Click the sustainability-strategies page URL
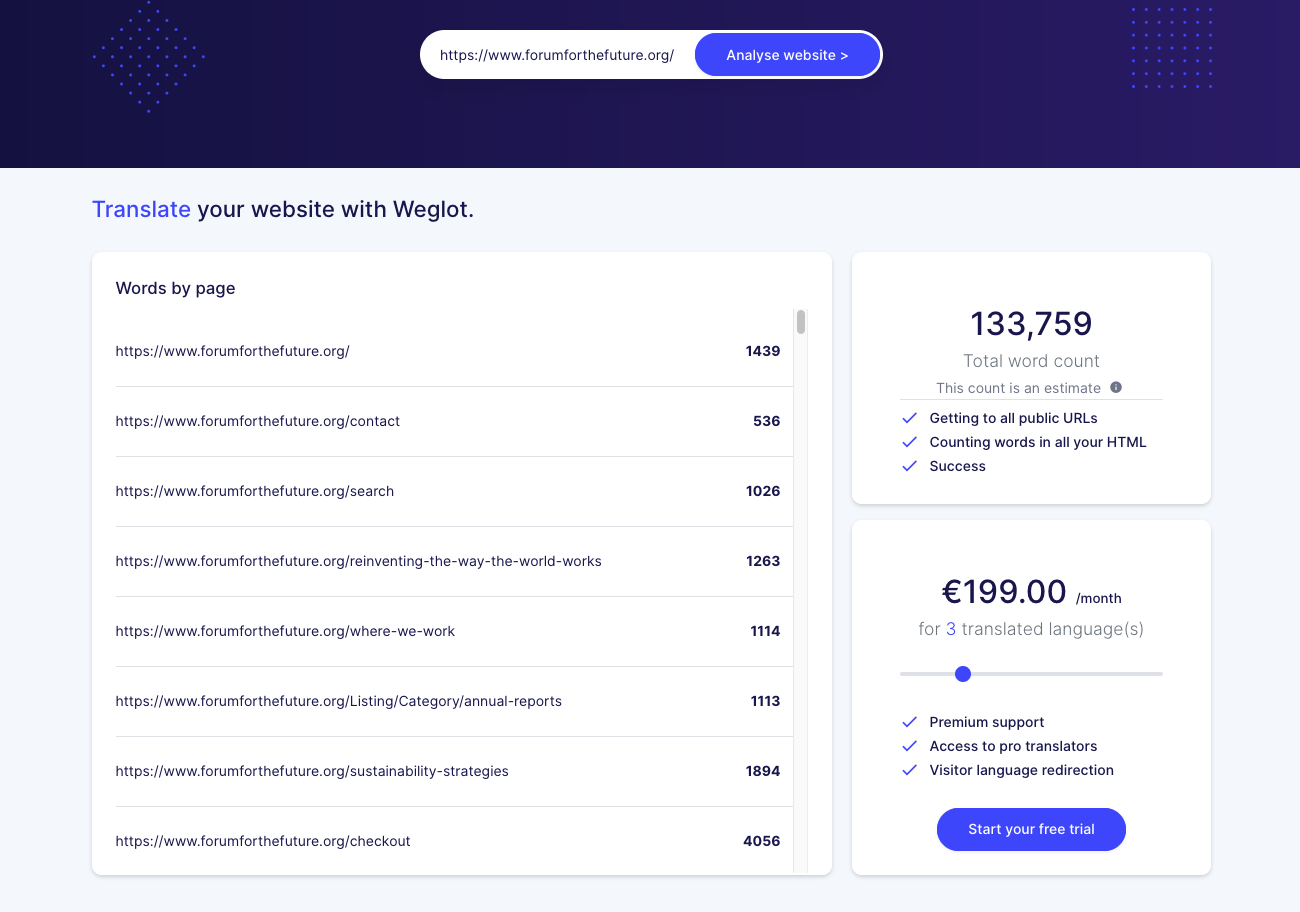Viewport: 1300px width, 912px height. tap(312, 771)
